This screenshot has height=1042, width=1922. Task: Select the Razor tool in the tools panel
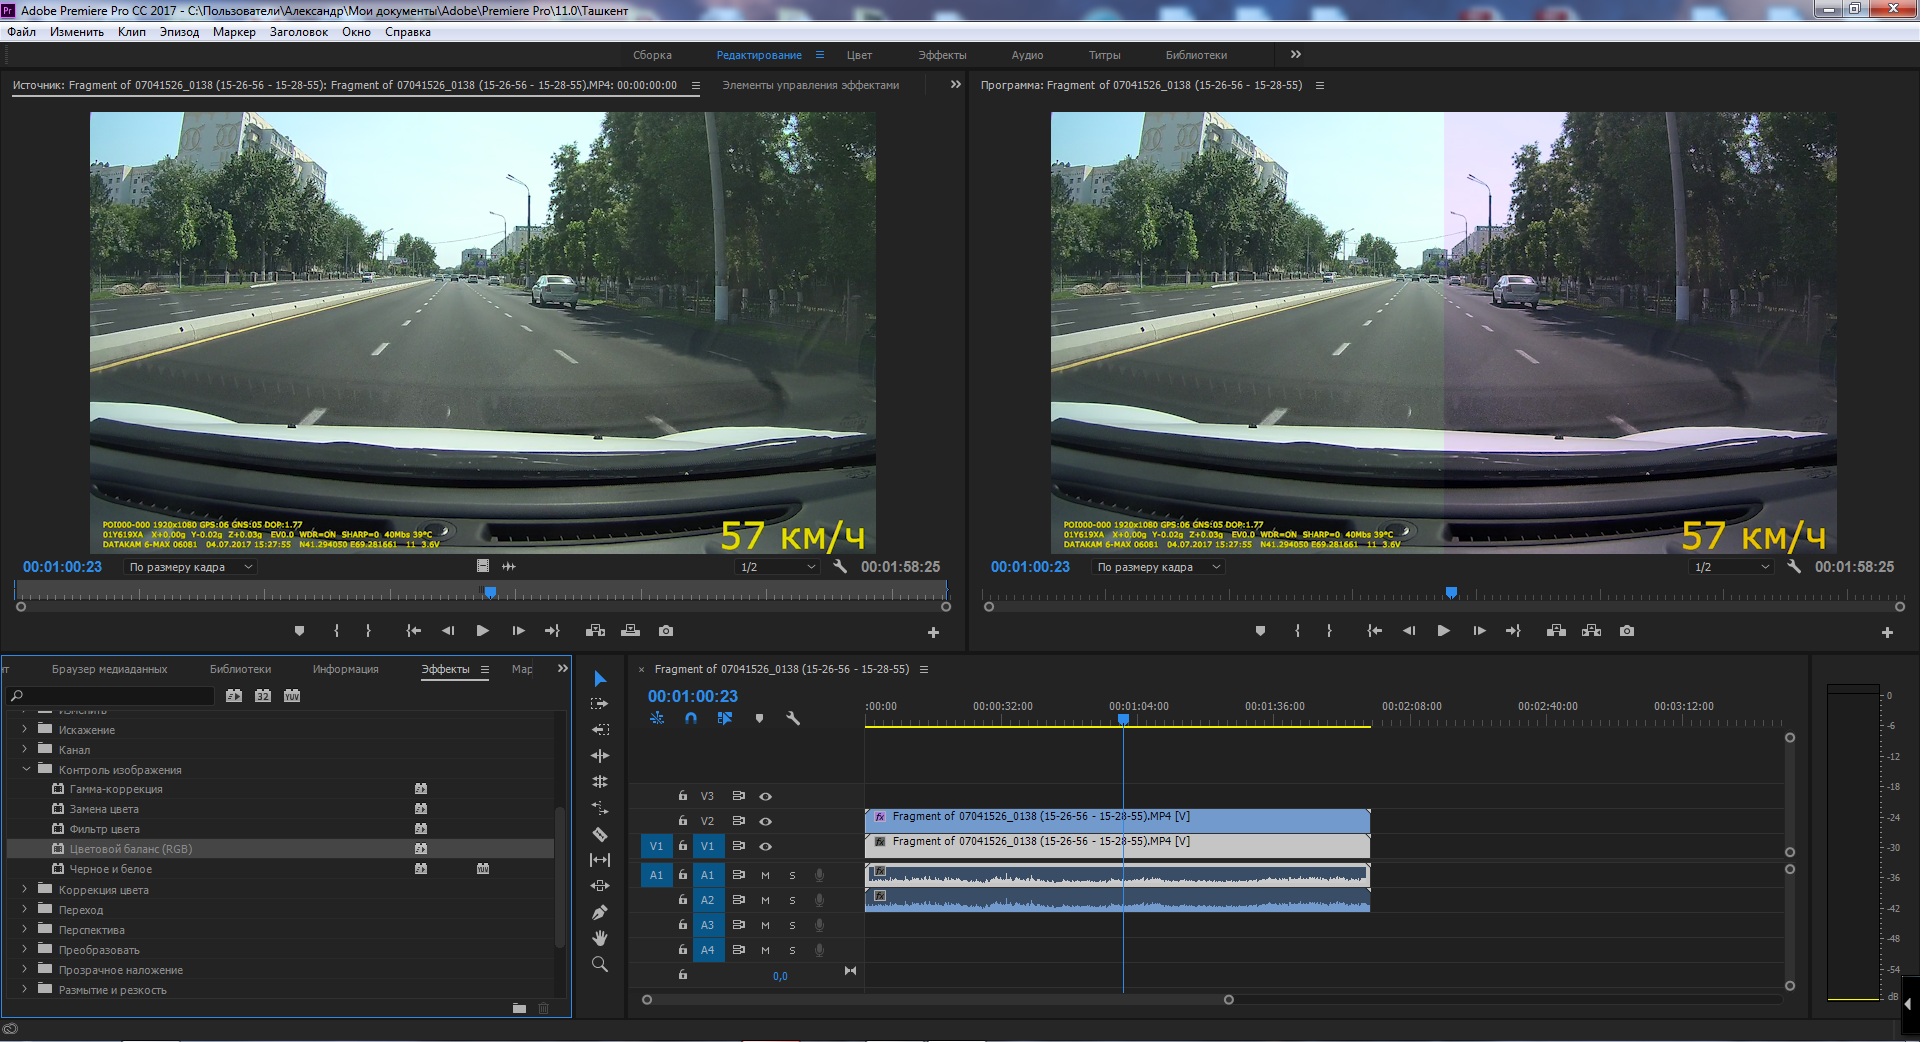600,834
